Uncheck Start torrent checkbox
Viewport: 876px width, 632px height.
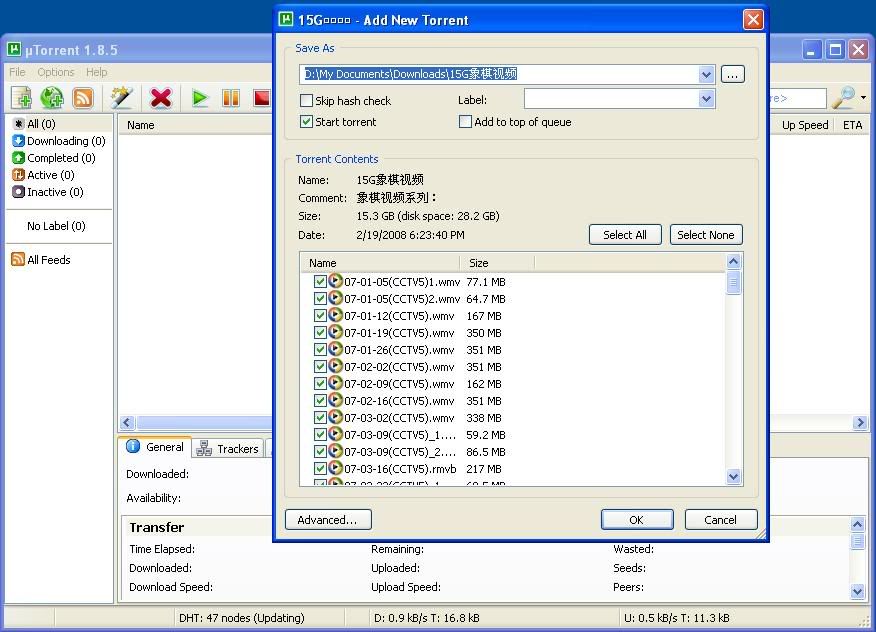click(x=306, y=122)
